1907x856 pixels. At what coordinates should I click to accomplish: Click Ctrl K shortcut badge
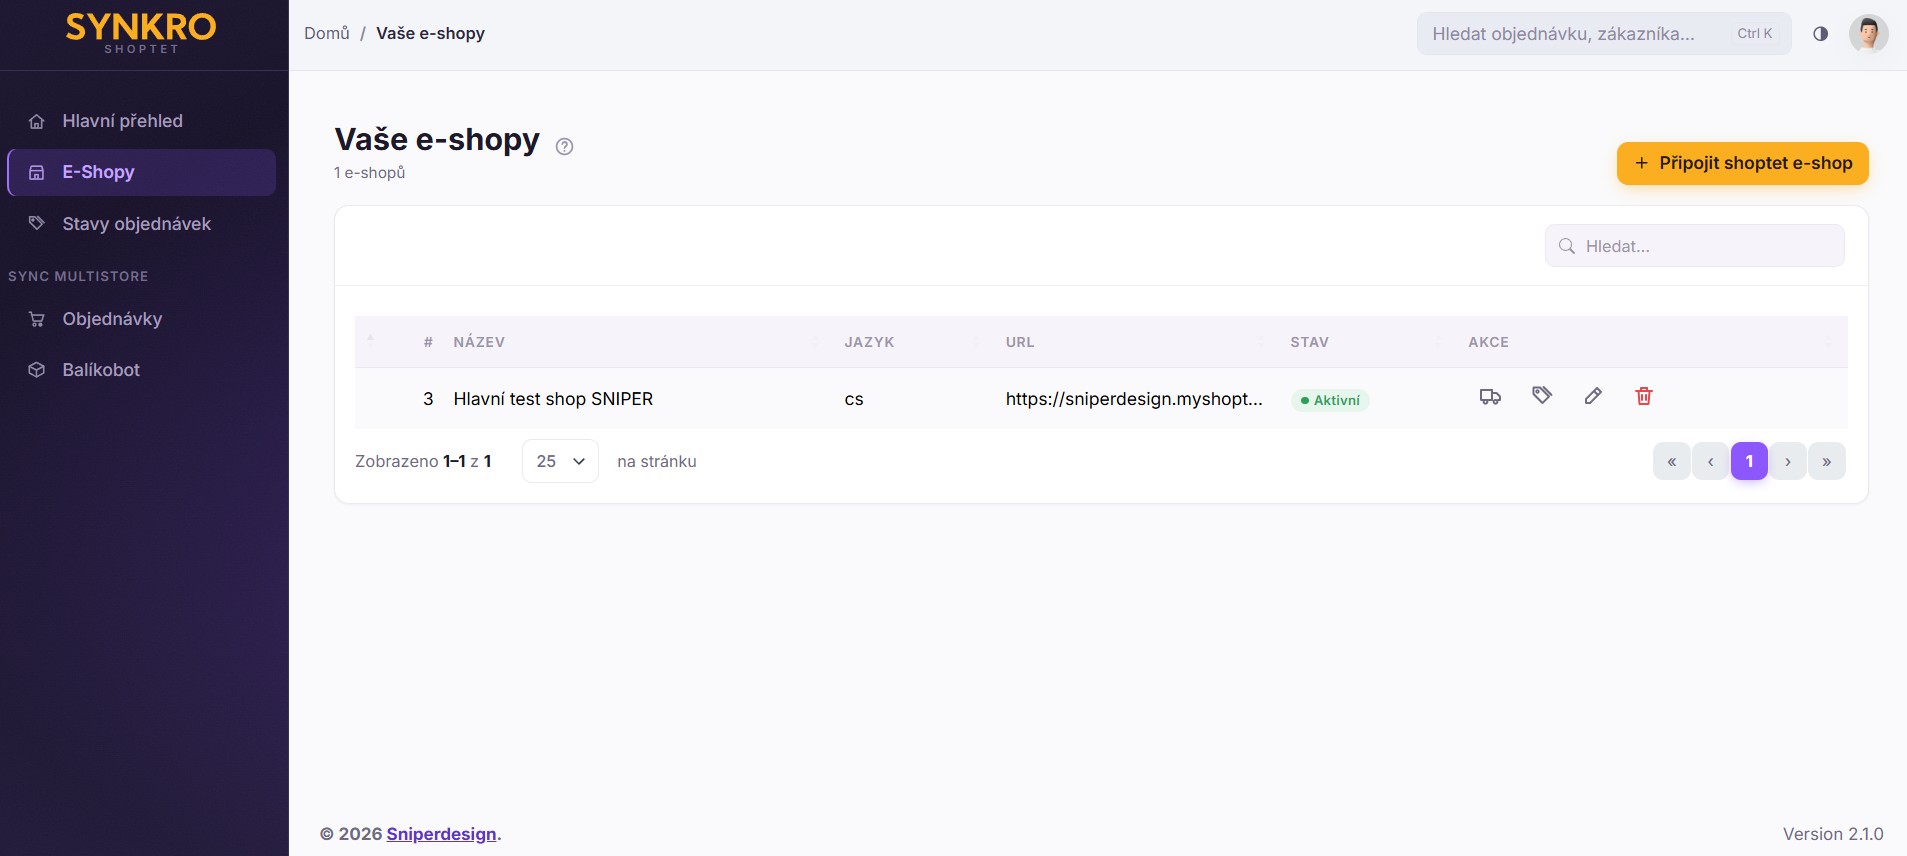(1755, 34)
